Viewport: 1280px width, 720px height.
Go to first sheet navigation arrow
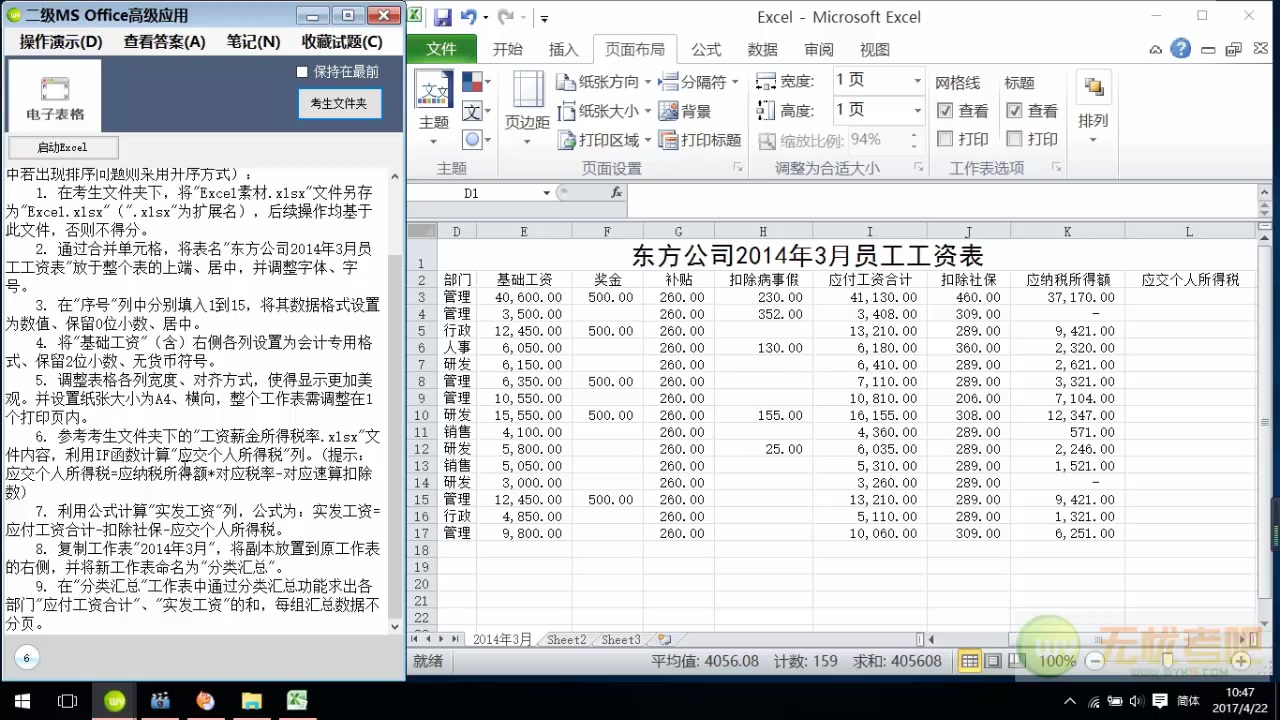tap(415, 639)
